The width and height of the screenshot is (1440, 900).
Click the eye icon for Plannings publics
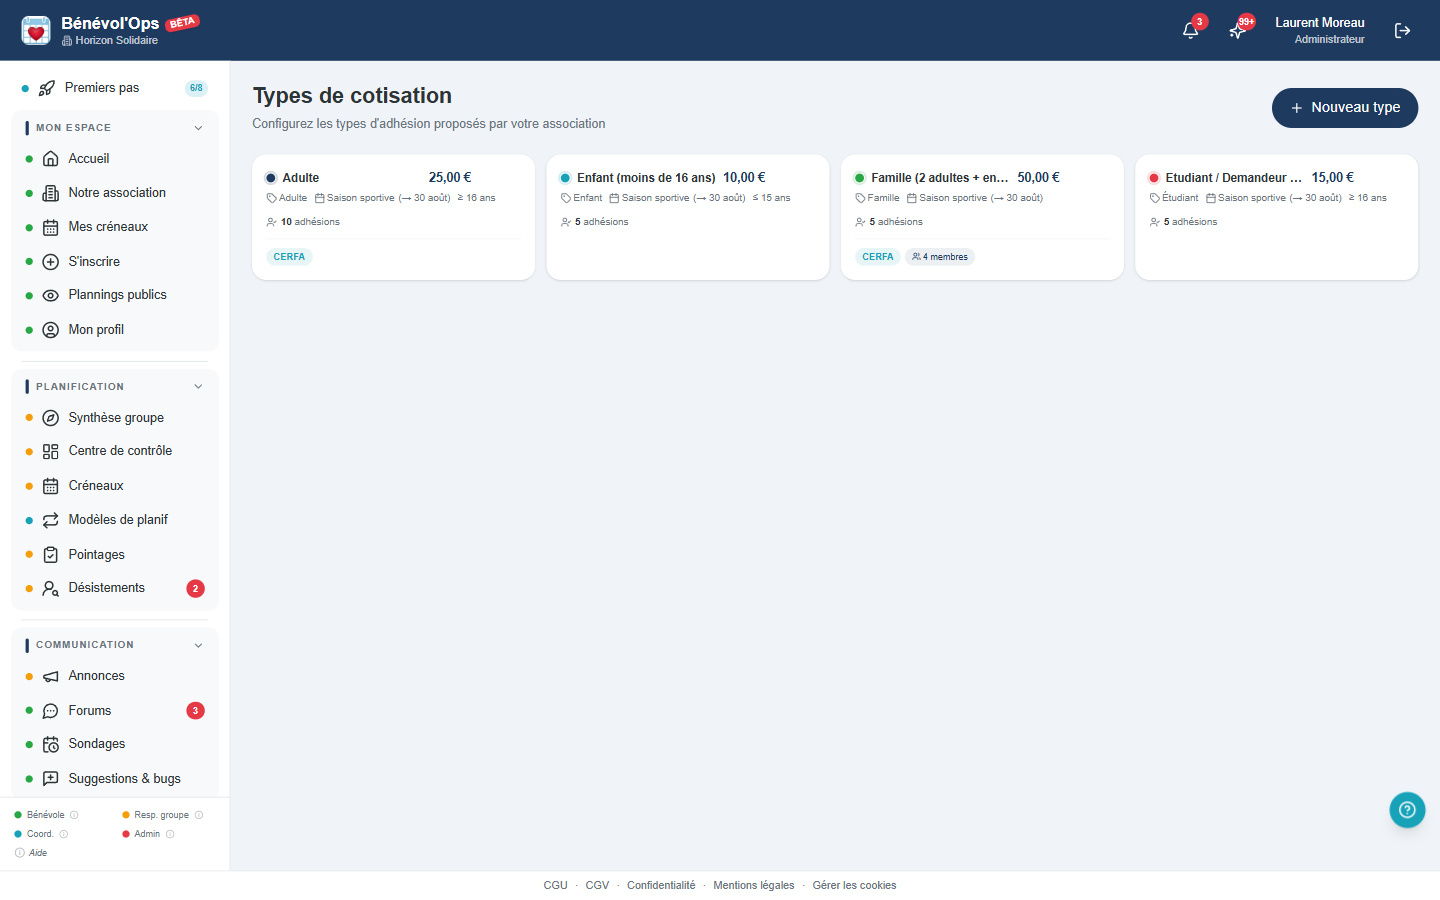51,296
